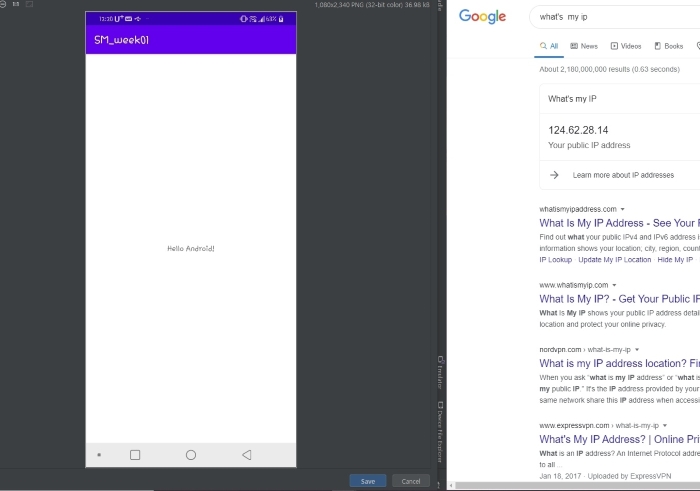700x491 pixels.
Task: Click the Google logo
Action: (482, 17)
